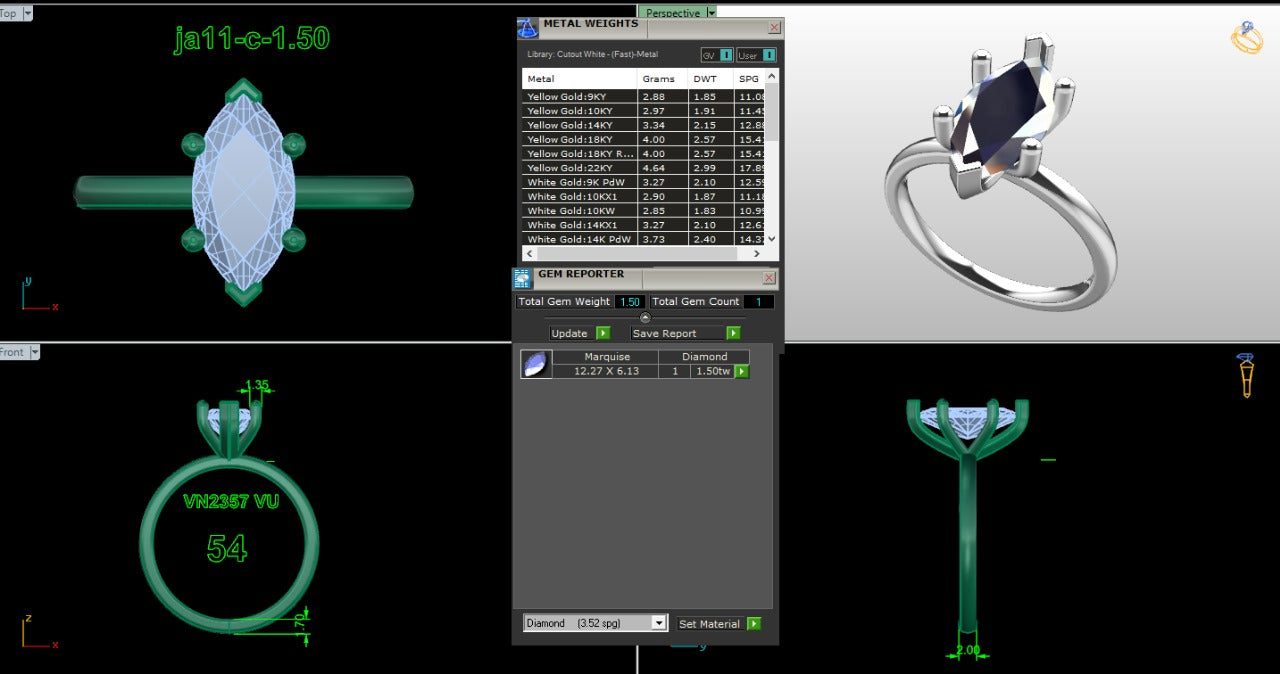Viewport: 1280px width, 674px height.
Task: Click the VN2357 VU text inside ring
Action: click(231, 501)
